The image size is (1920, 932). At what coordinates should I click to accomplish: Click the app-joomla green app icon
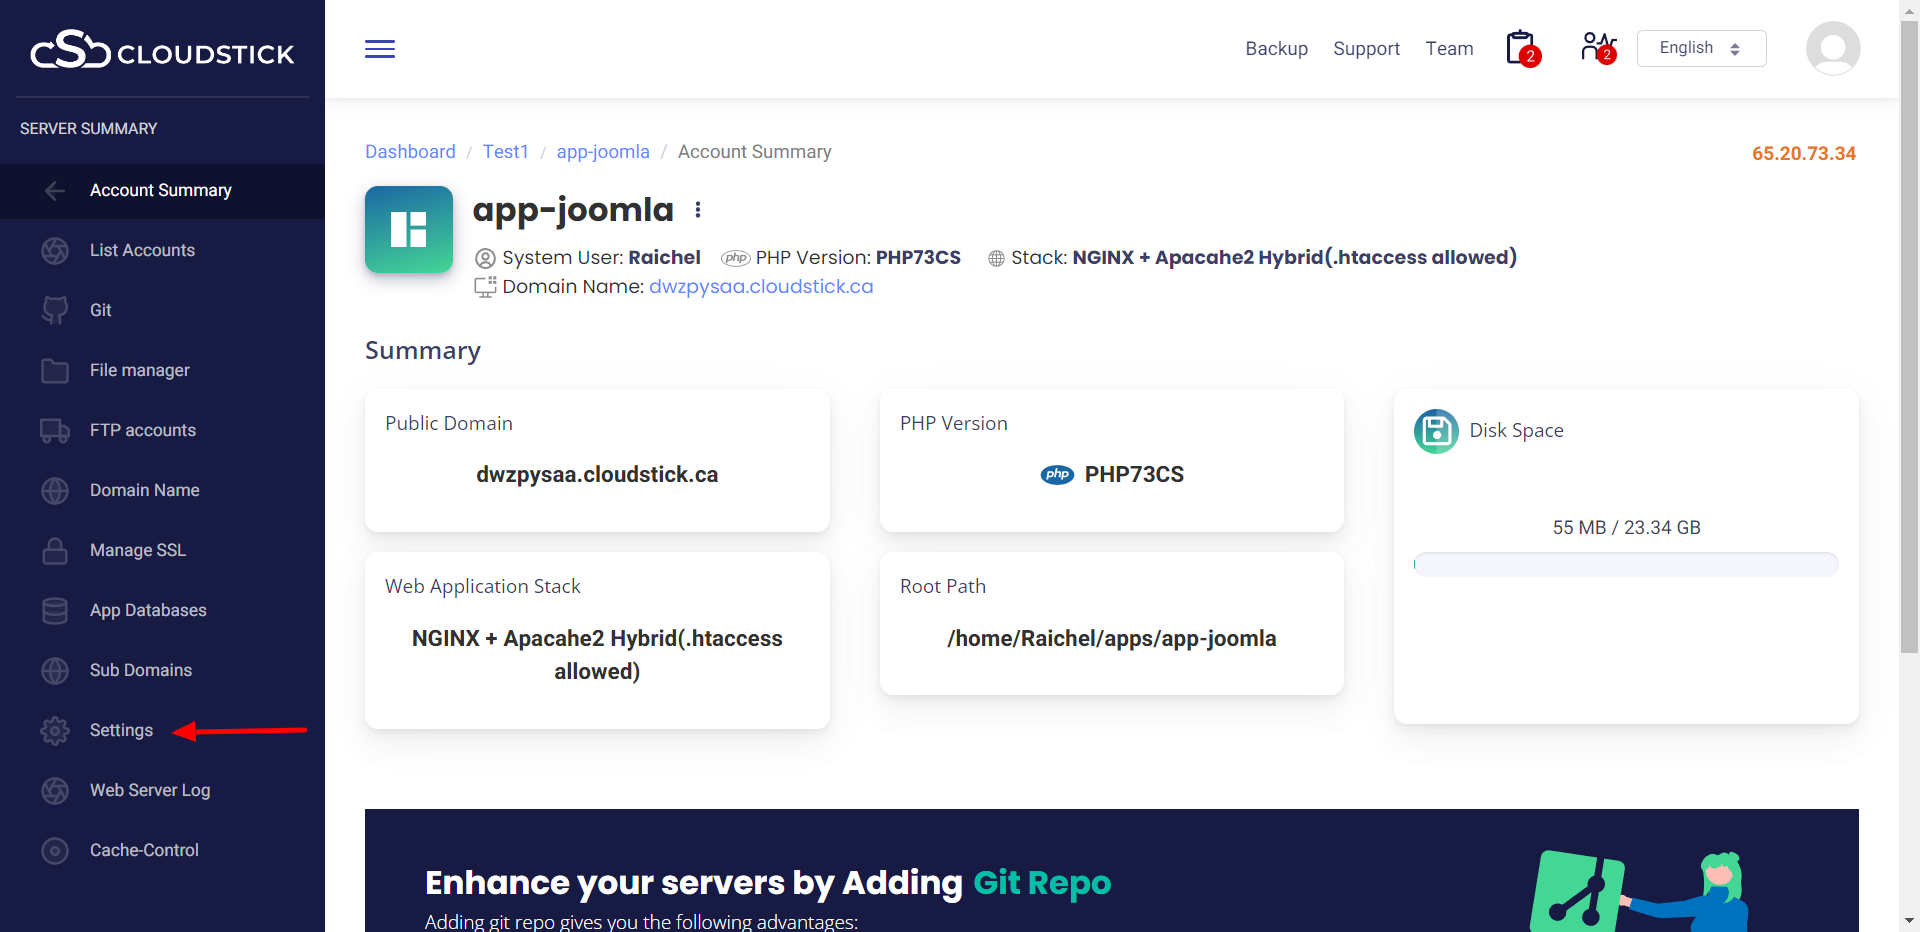coord(409,229)
